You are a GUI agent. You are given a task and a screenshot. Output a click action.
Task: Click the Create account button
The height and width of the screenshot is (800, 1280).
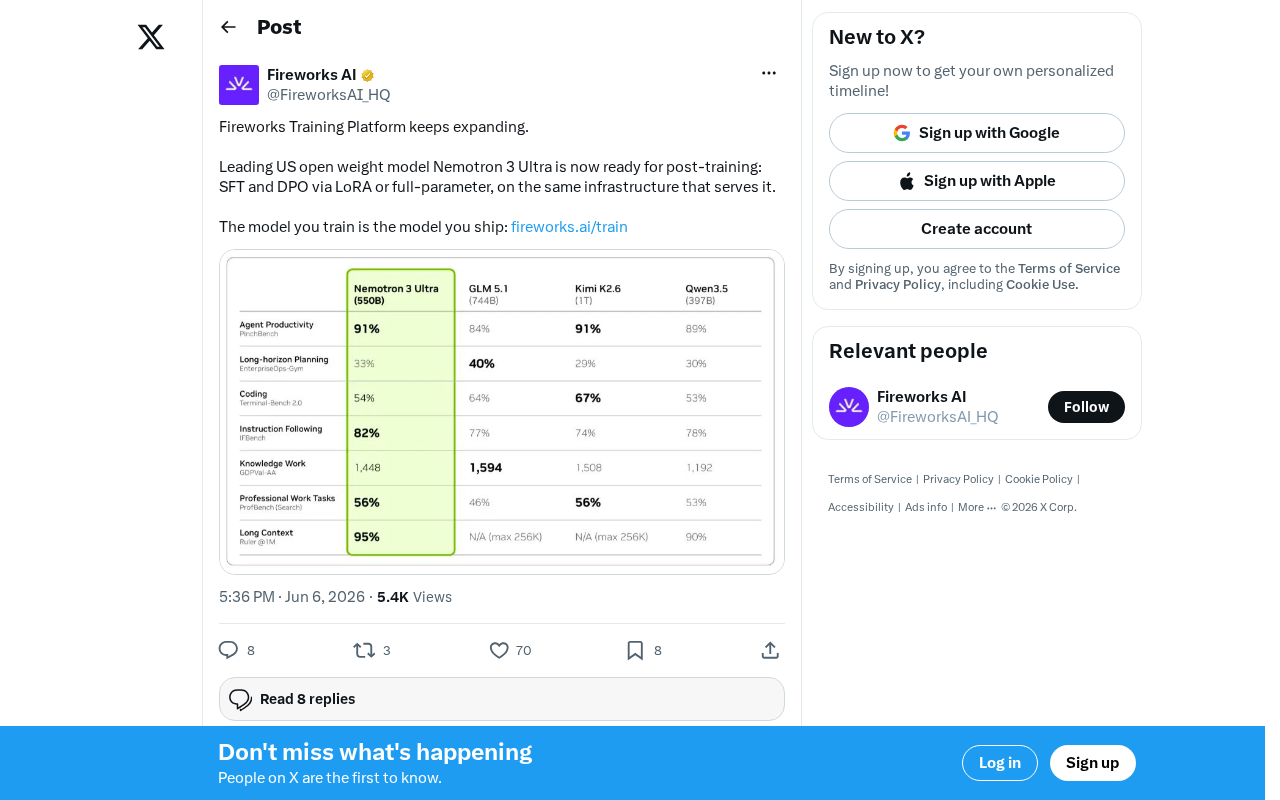pos(977,229)
